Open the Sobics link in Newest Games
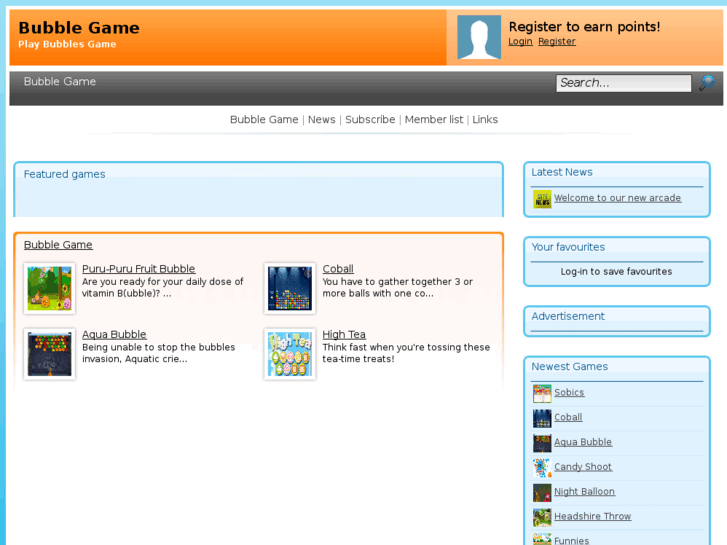This screenshot has width=727, height=545. [569, 392]
